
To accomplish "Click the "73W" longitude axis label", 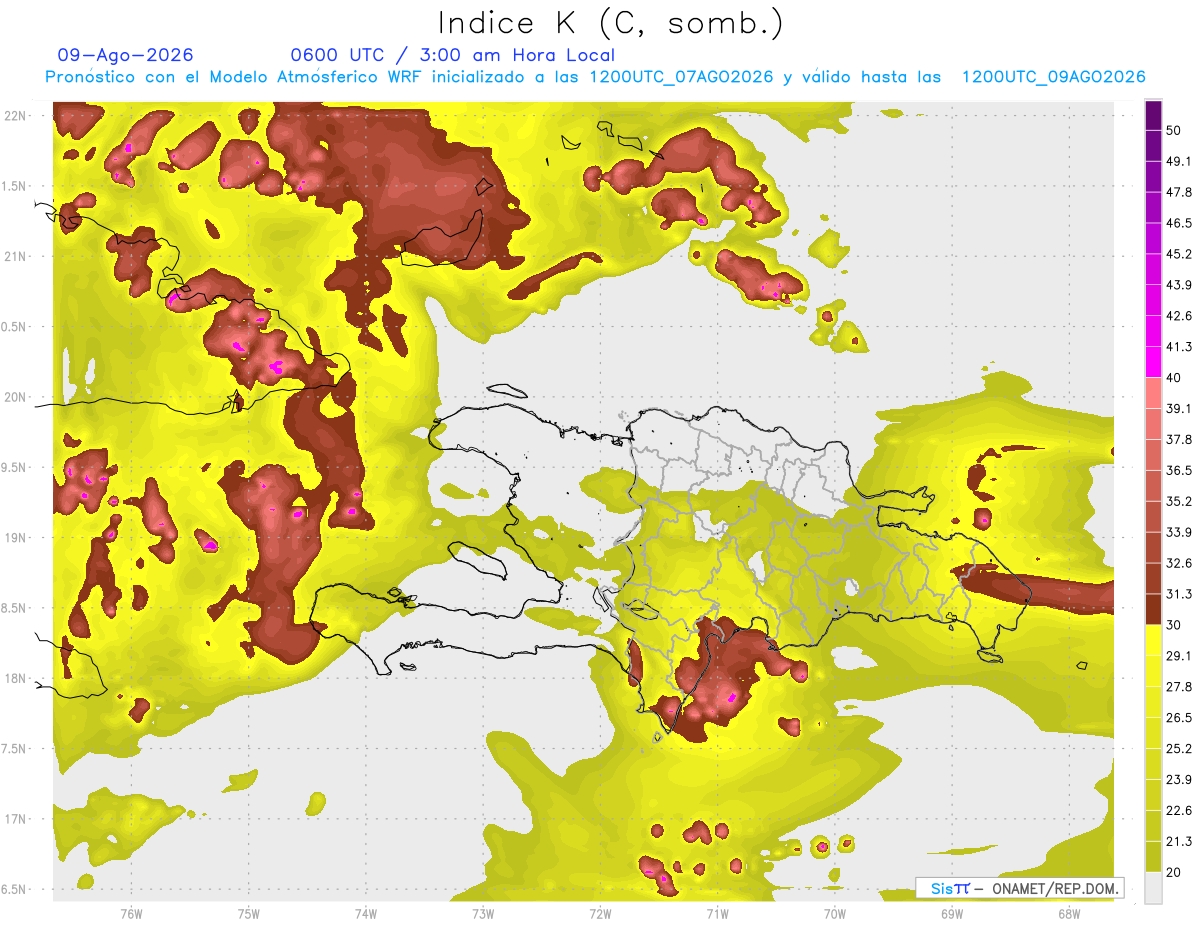I will tap(483, 913).
